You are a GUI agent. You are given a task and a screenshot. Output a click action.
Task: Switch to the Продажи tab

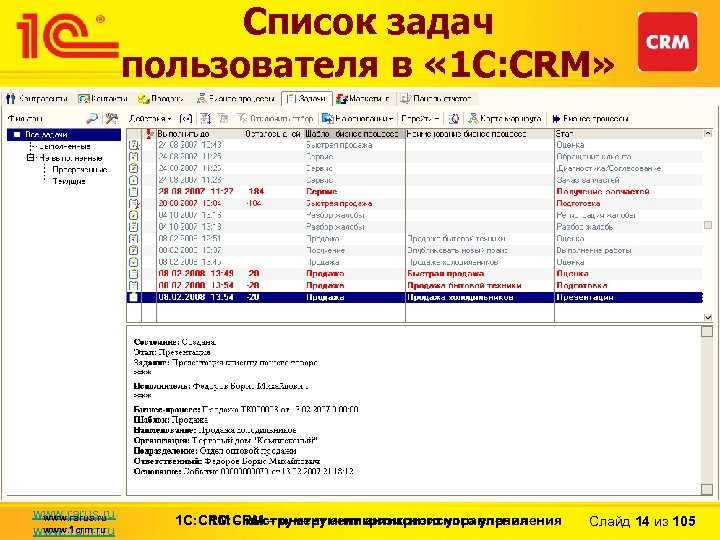(161, 99)
